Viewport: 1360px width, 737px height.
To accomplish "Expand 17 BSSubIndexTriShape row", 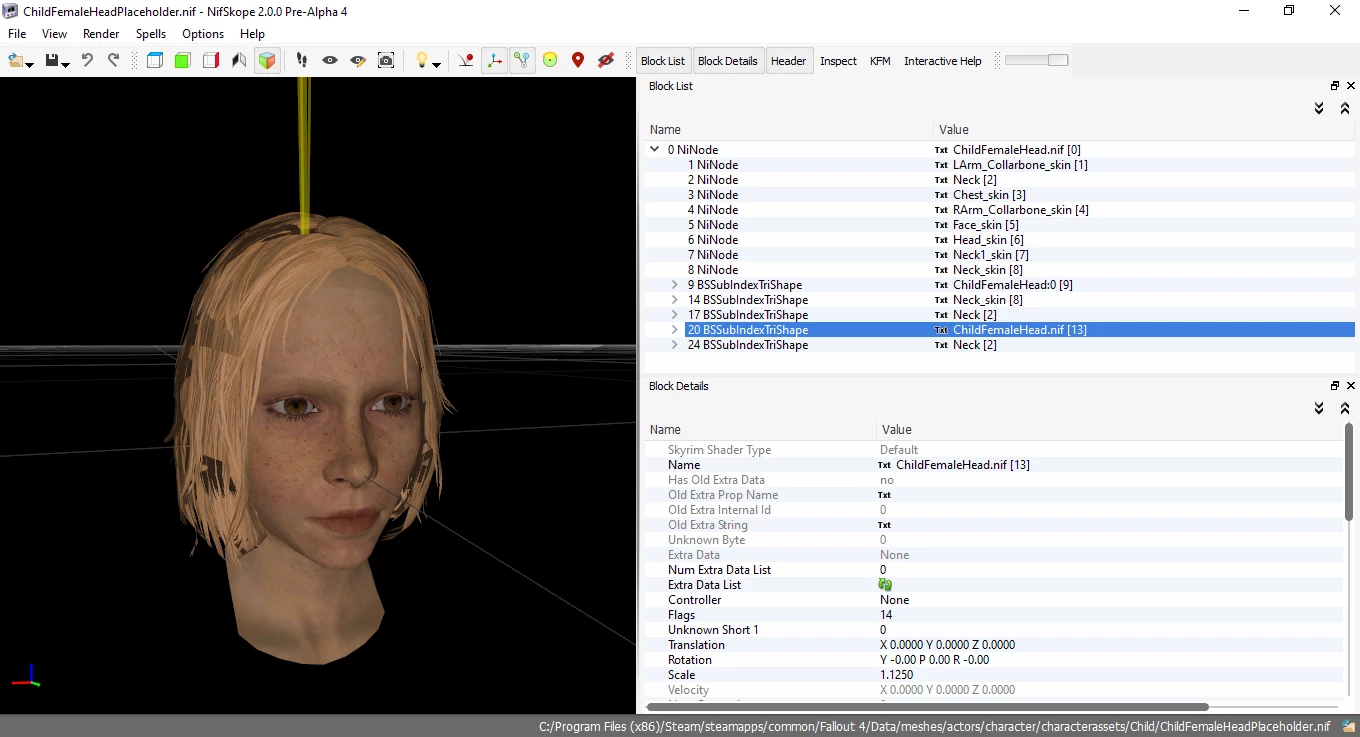I will (676, 315).
